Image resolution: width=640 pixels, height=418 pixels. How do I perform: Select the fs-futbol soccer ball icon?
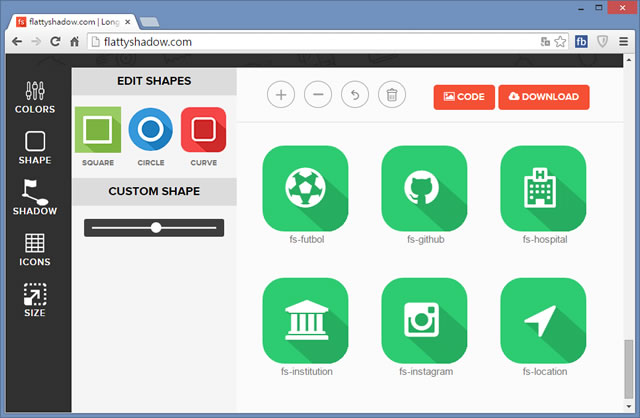pyautogui.click(x=305, y=189)
